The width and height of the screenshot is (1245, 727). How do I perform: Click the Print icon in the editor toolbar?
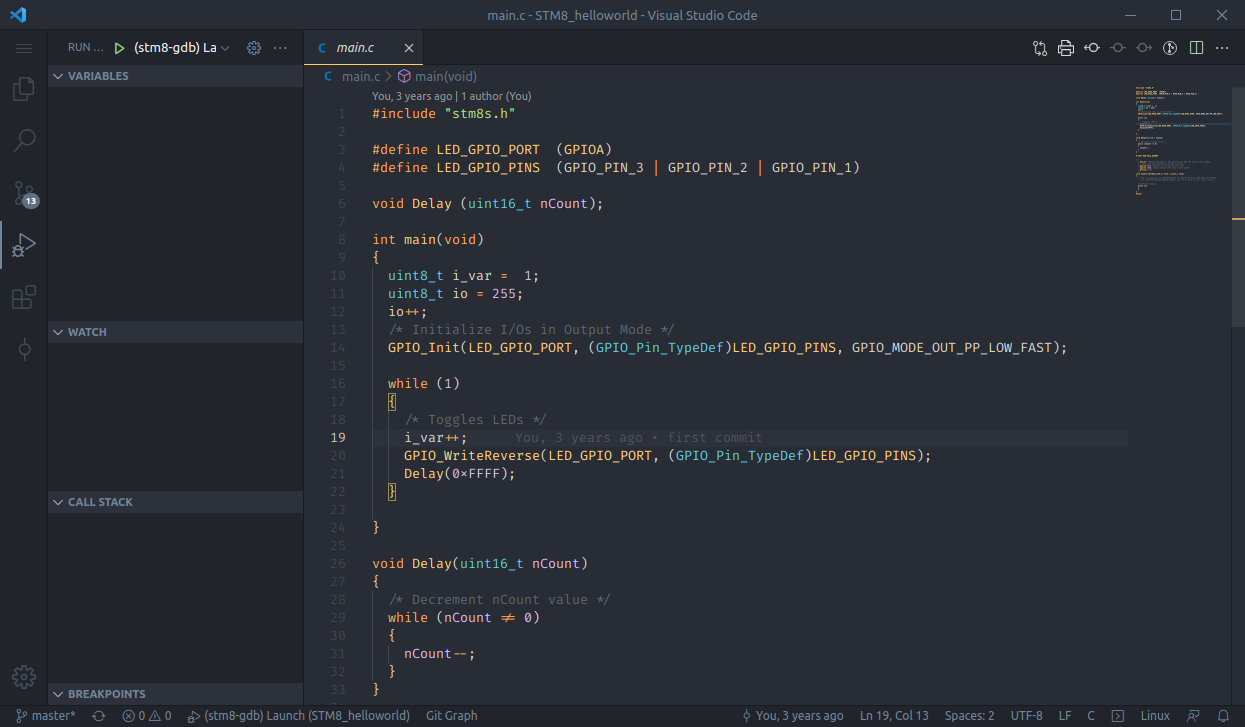click(x=1066, y=48)
